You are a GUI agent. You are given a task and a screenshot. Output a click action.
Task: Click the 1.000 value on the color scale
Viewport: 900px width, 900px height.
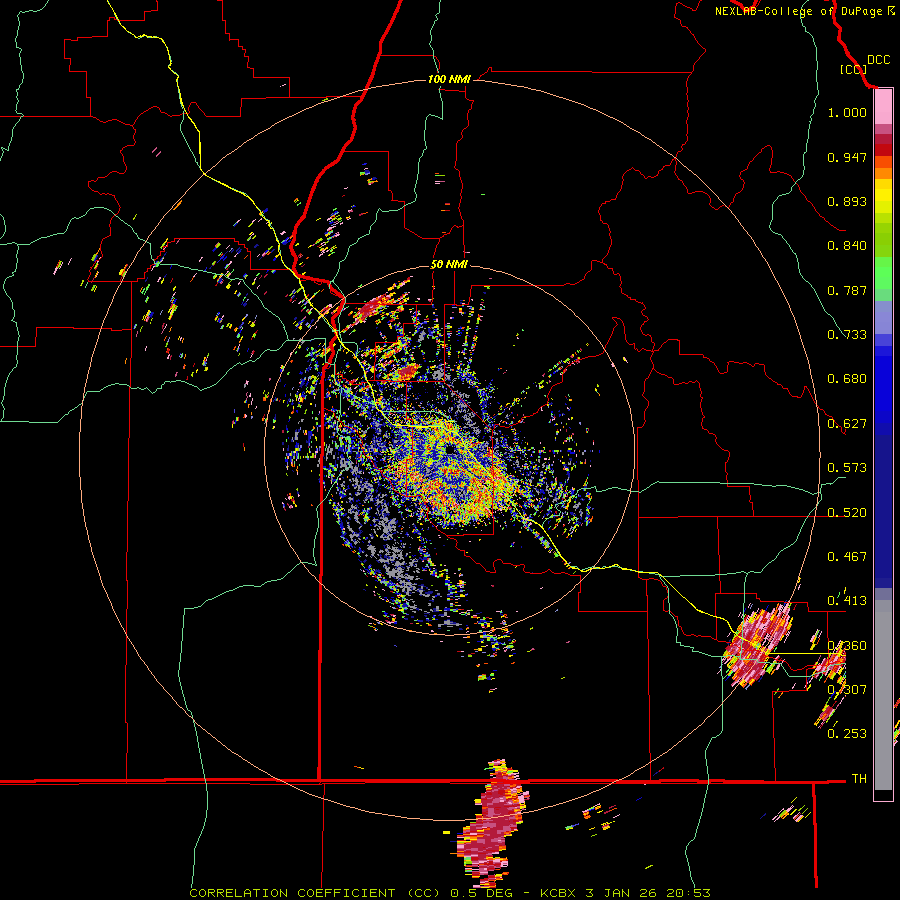coord(847,112)
